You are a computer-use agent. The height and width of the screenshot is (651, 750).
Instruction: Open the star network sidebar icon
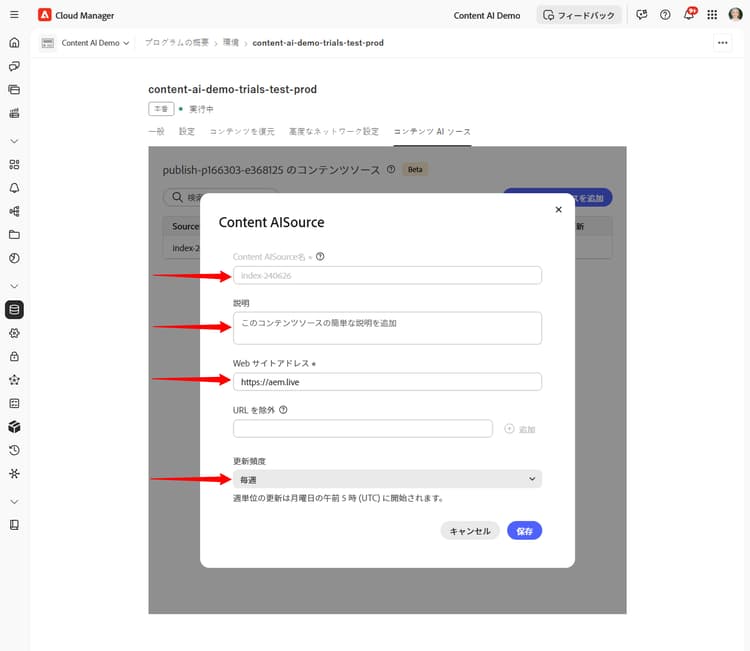point(14,380)
